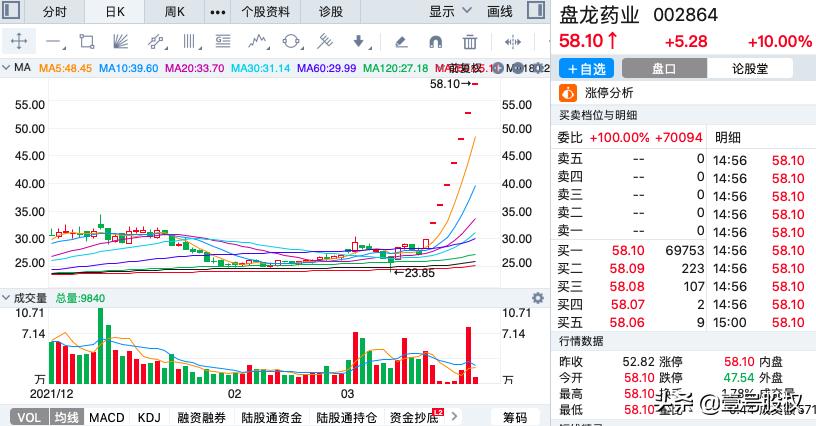Expand the 显示 dropdown
Viewport: 816px width, 426px height.
[x=450, y=11]
